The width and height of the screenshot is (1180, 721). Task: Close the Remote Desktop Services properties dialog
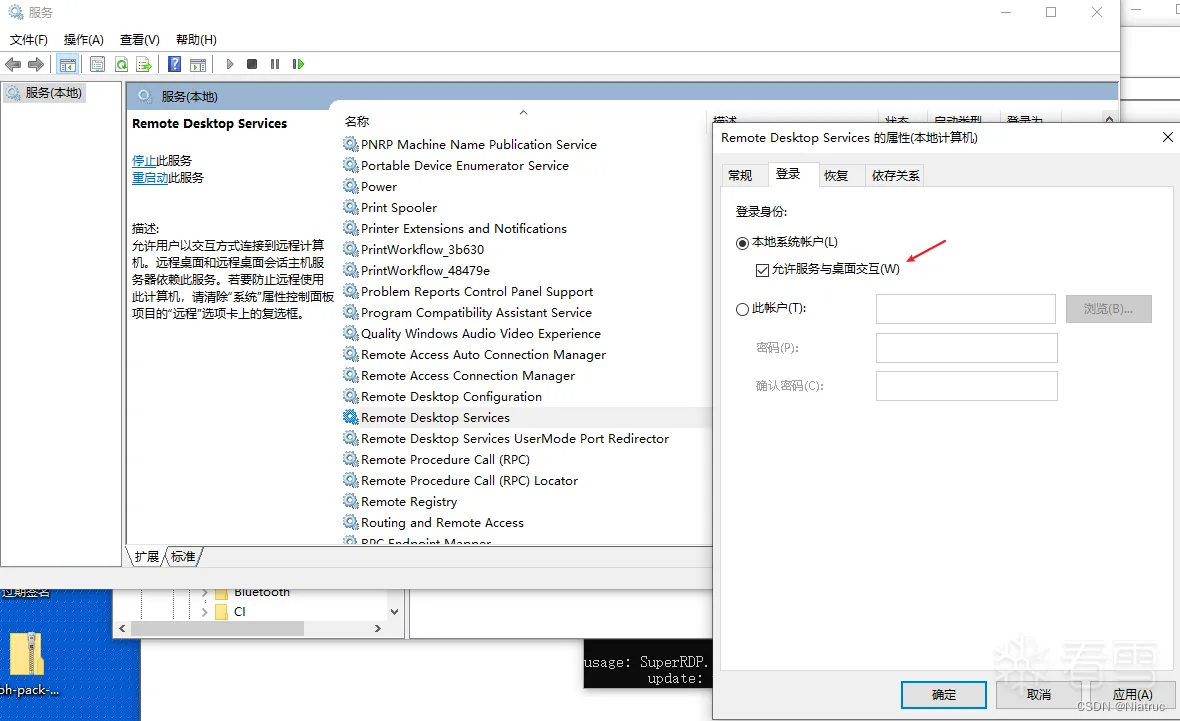click(1167, 137)
